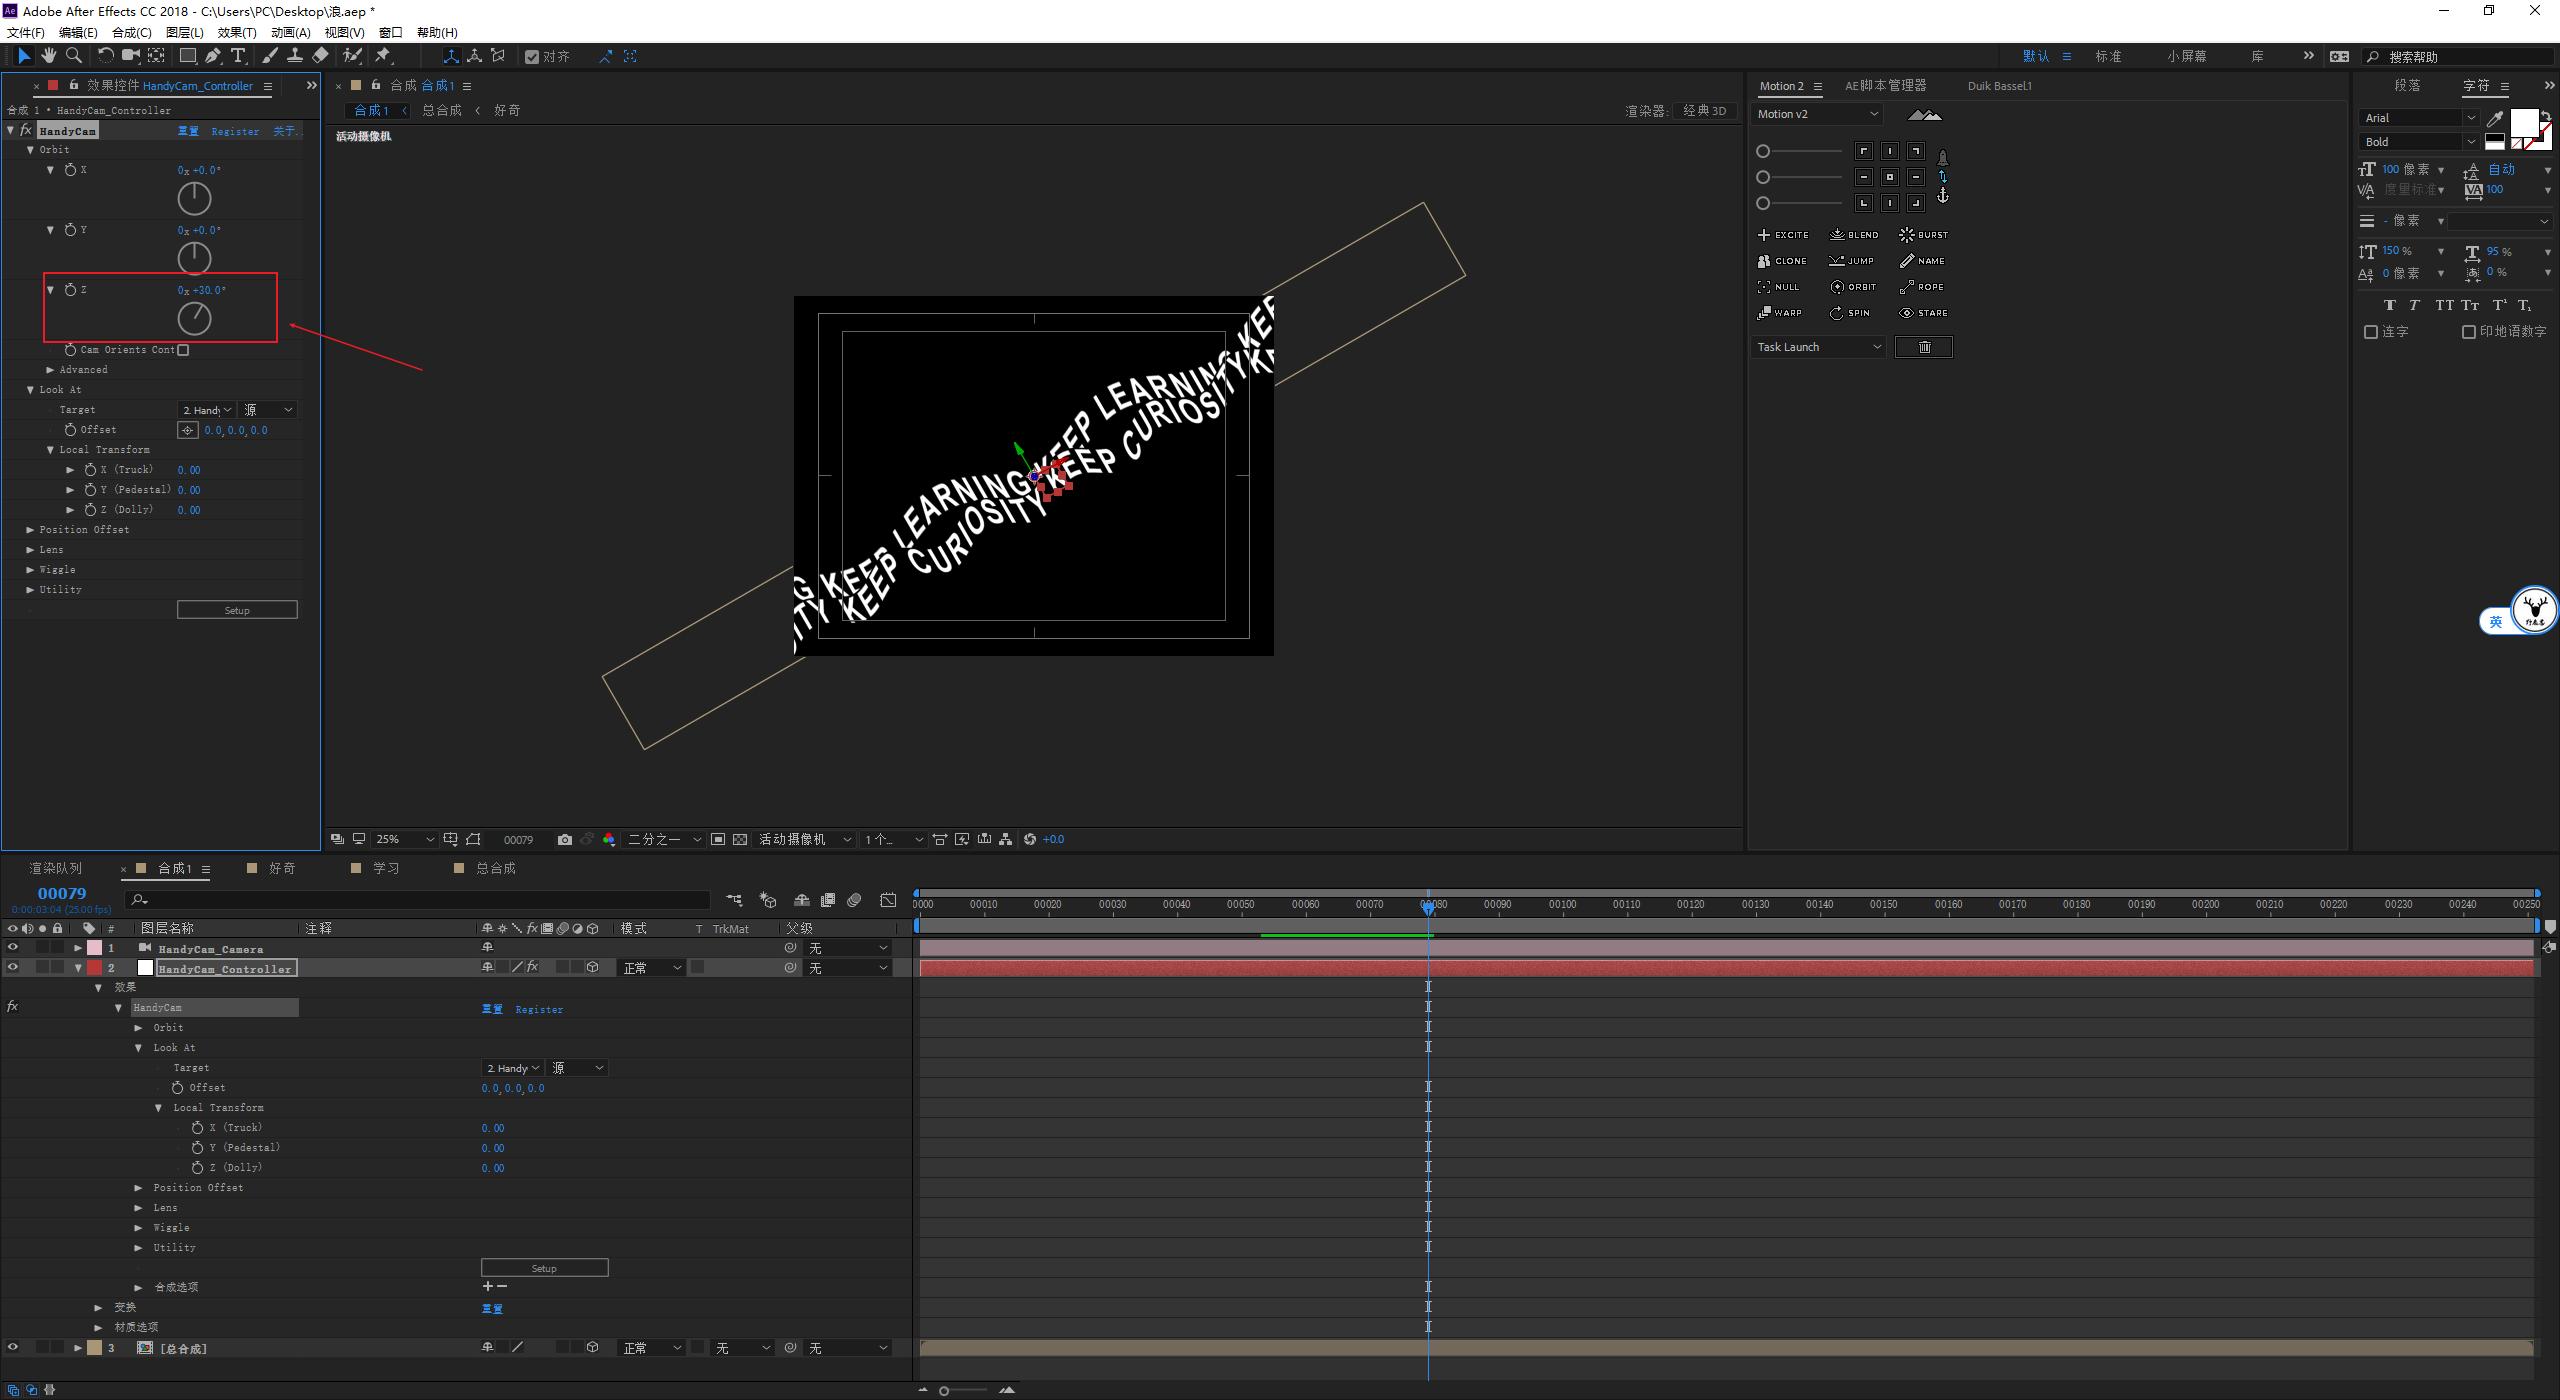Toggle the 对齐 snapping checkbox
The height and width of the screenshot is (1400, 2560).
(x=532, y=57)
